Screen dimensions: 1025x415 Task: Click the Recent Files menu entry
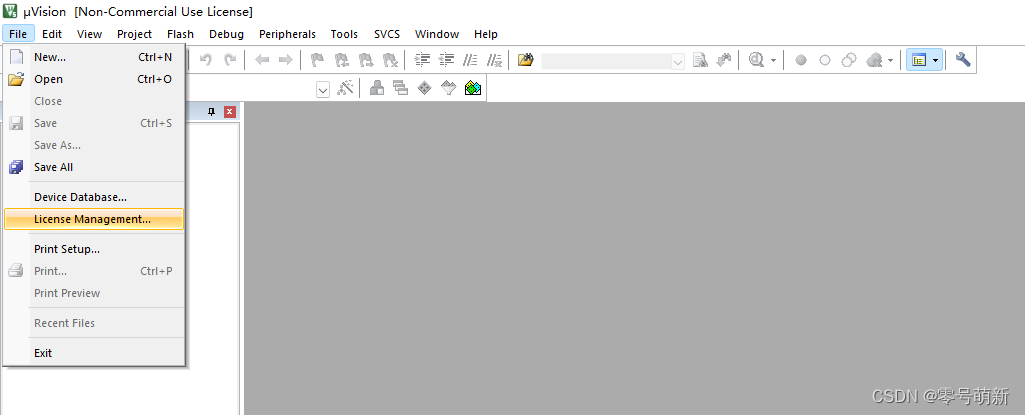point(94,323)
